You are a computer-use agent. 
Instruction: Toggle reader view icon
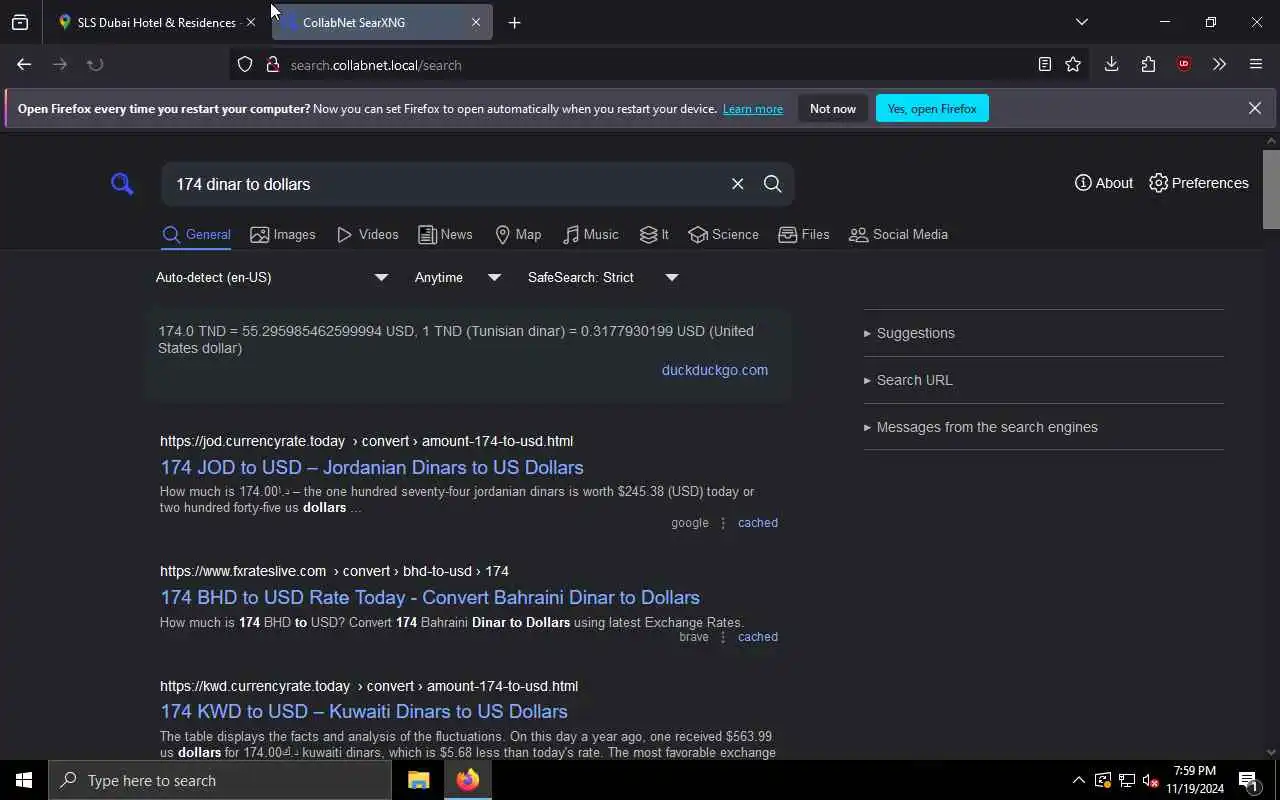(1044, 64)
